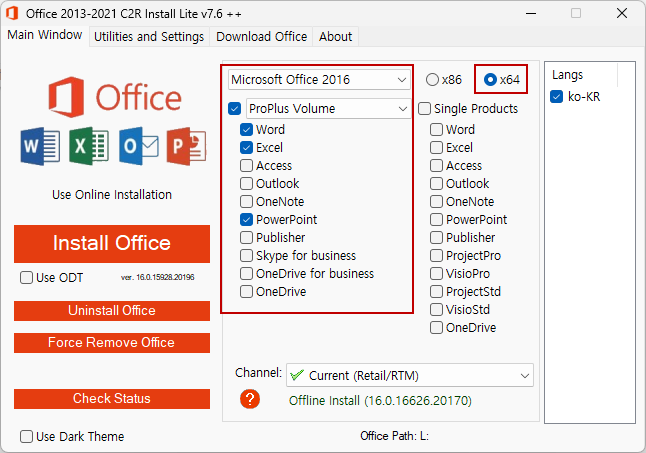Image resolution: width=646 pixels, height=453 pixels.
Task: Check Access under ProPlus Volume
Action: pyautogui.click(x=246, y=166)
